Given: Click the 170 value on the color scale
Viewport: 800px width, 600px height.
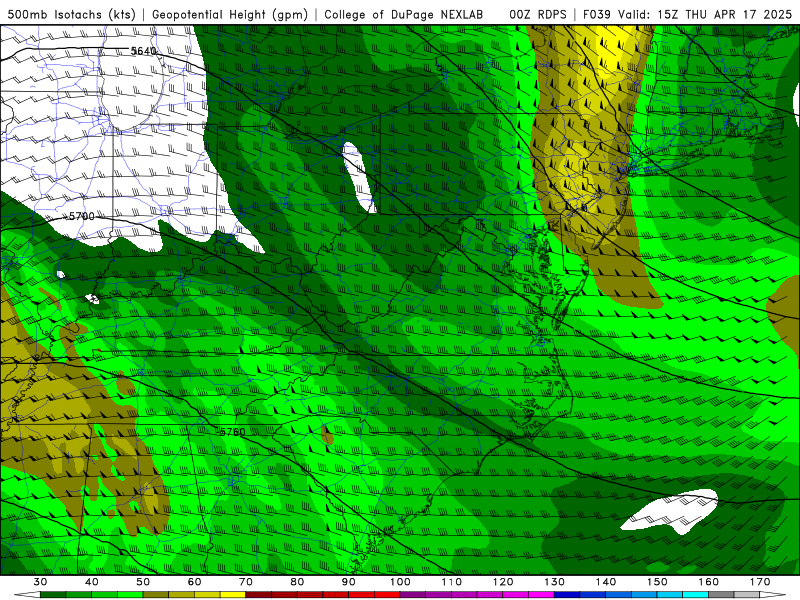Looking at the screenshot, I should point(760,582).
